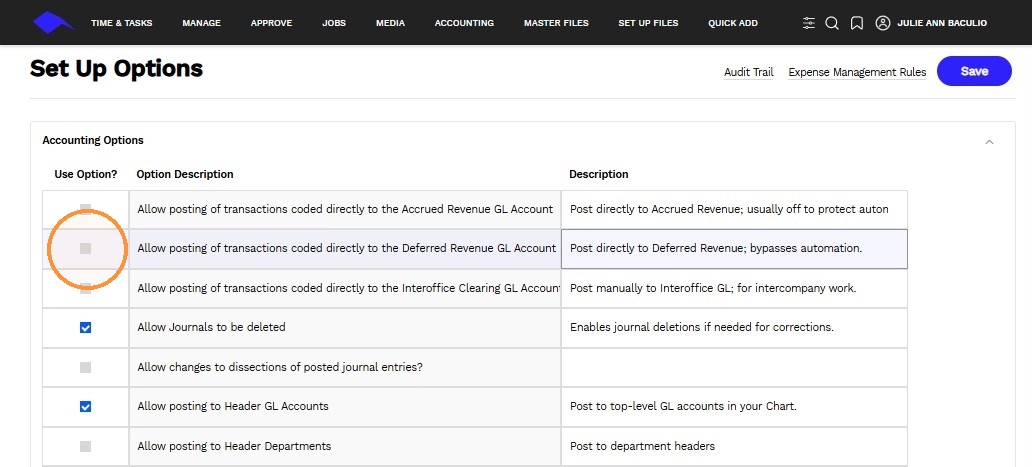The image size is (1032, 467).
Task: Open the Accounting menu
Action: [x=464, y=23]
